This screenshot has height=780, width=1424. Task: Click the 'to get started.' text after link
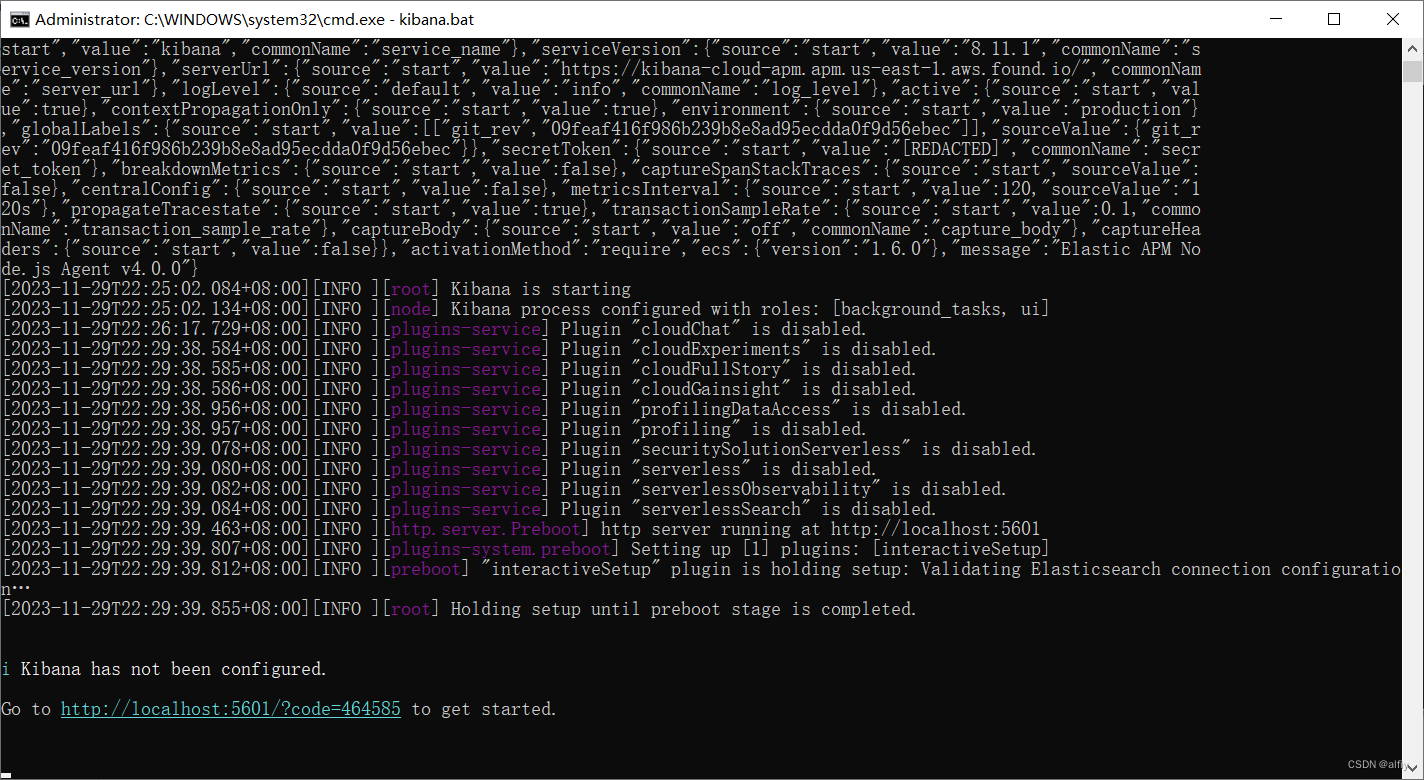[x=484, y=709]
